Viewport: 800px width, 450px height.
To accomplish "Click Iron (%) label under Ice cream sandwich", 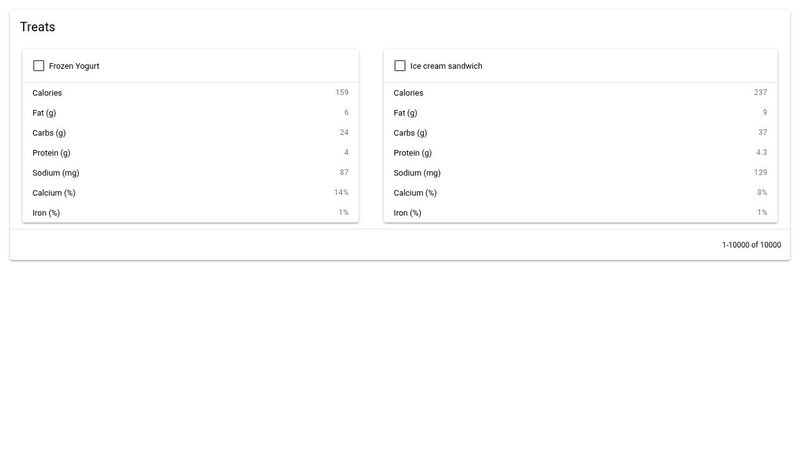I will click(x=407, y=213).
